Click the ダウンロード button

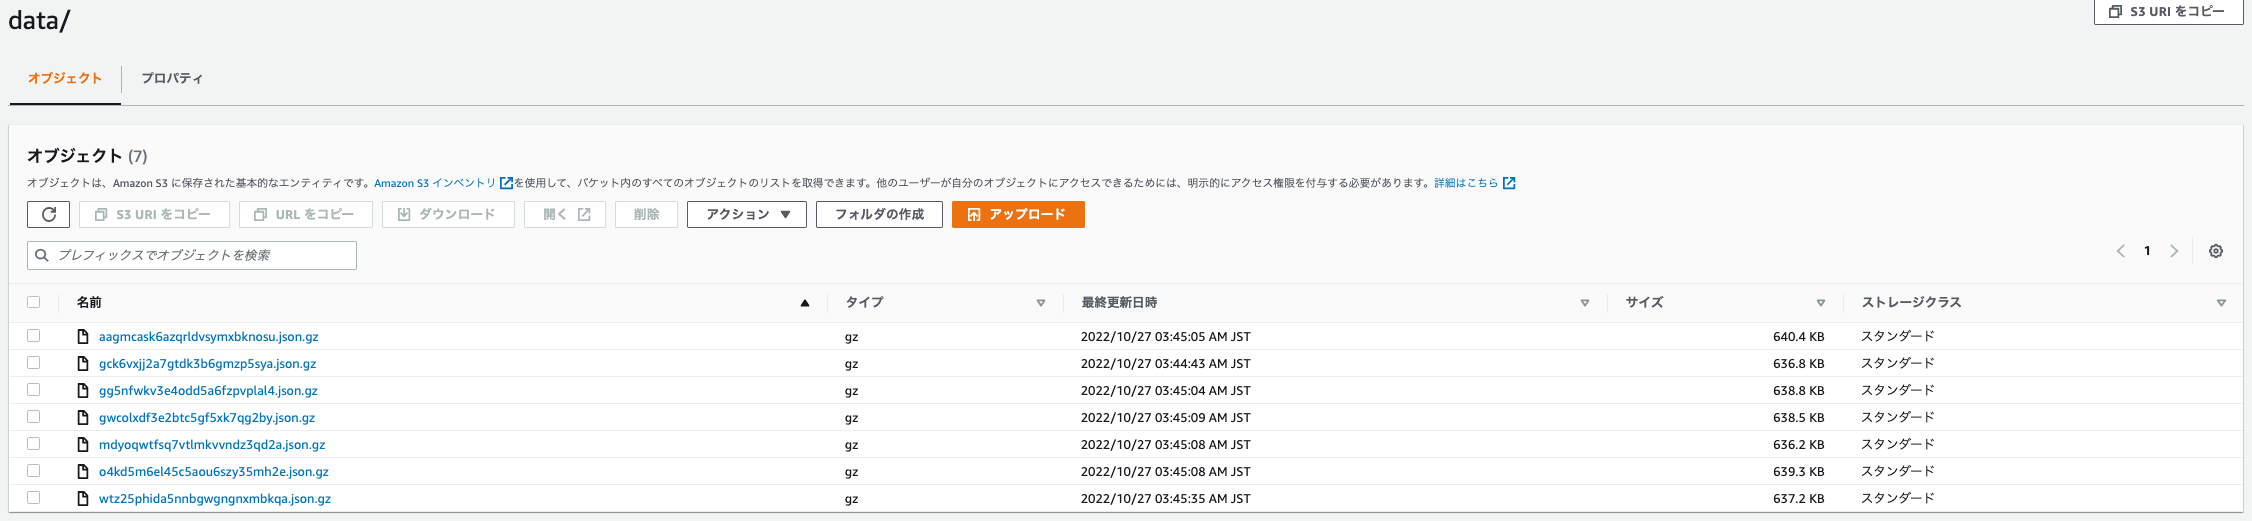448,214
